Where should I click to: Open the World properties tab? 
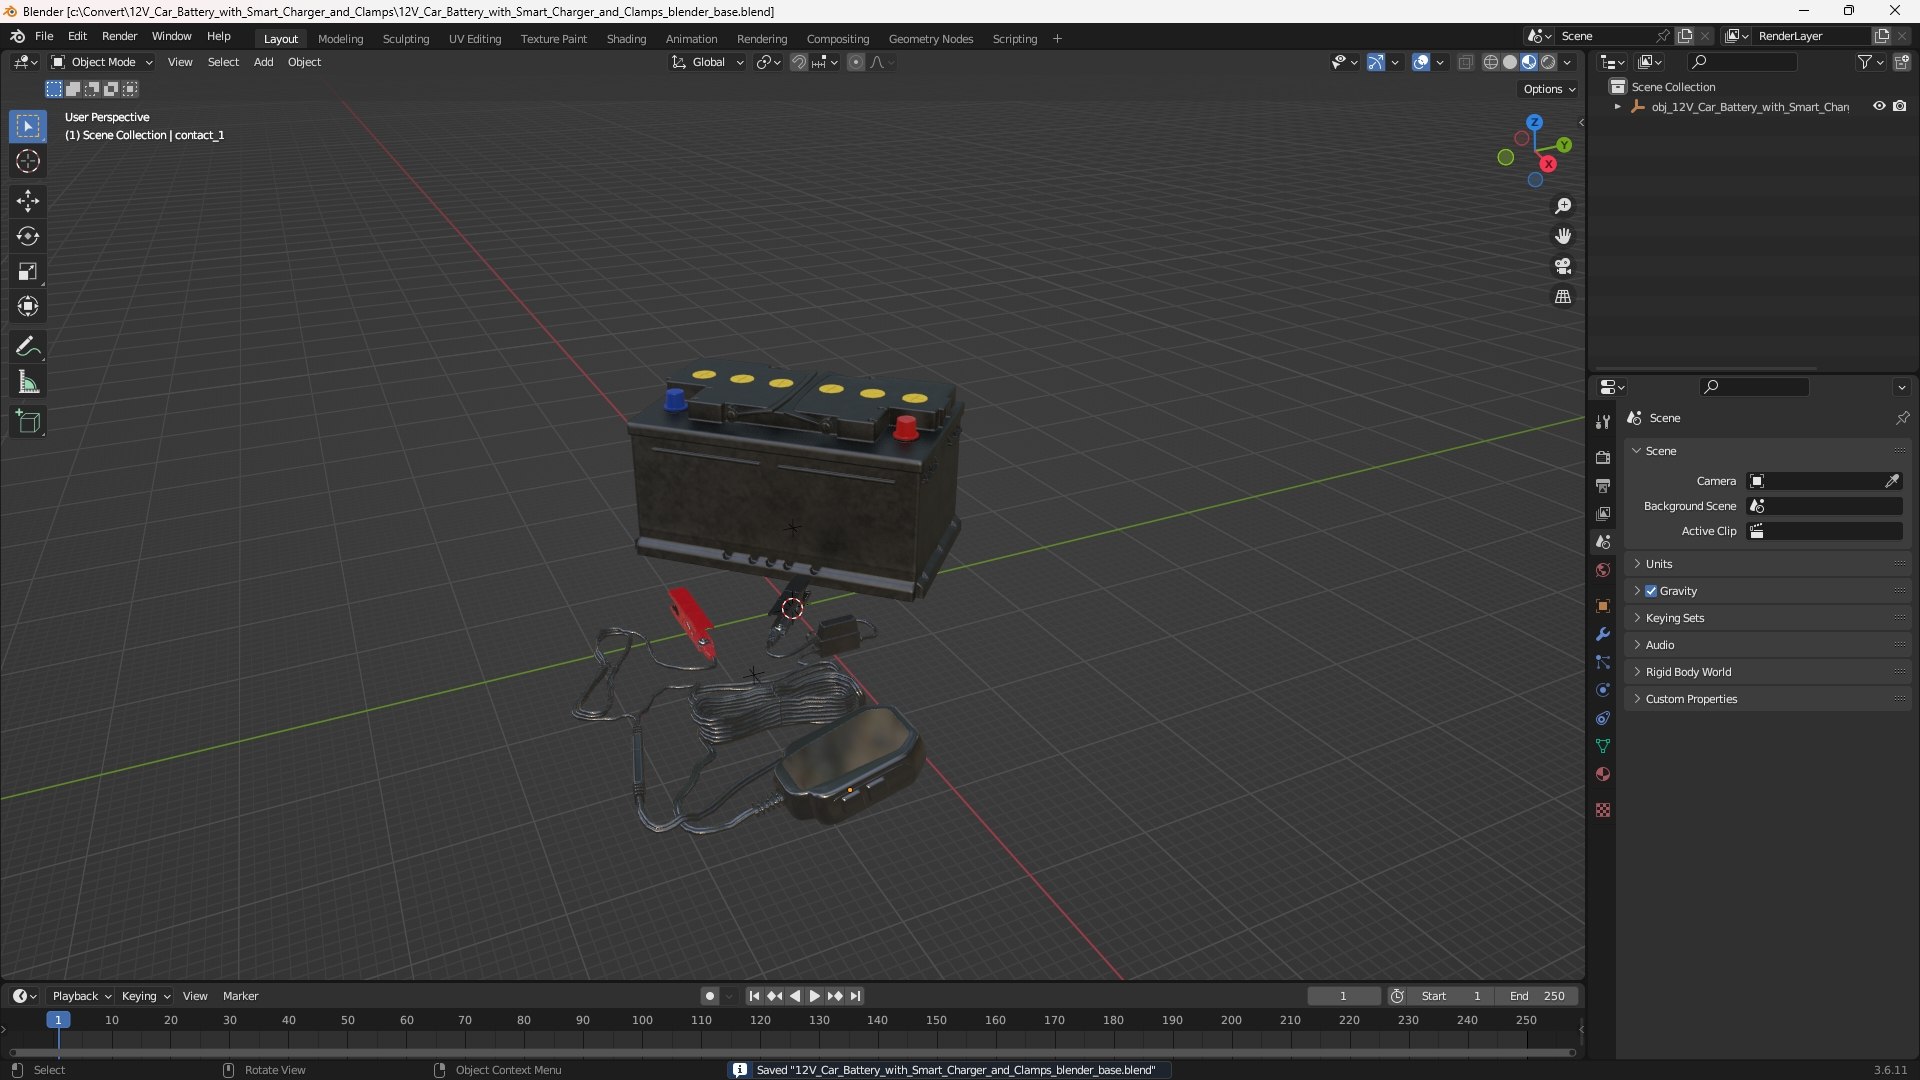[x=1603, y=570]
